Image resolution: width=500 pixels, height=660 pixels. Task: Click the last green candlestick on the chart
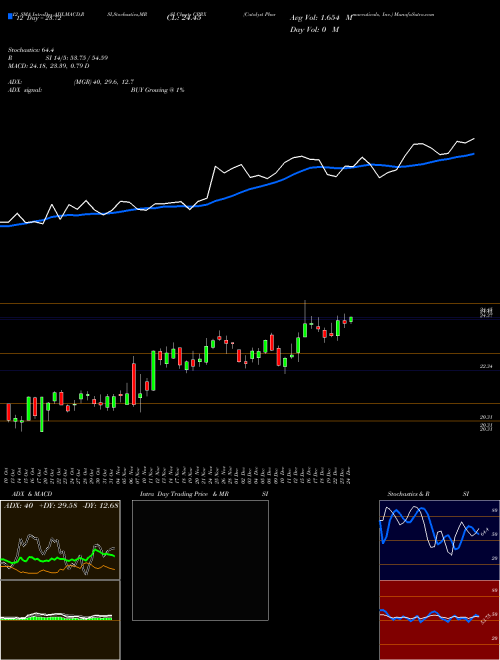pyautogui.click(x=351, y=319)
